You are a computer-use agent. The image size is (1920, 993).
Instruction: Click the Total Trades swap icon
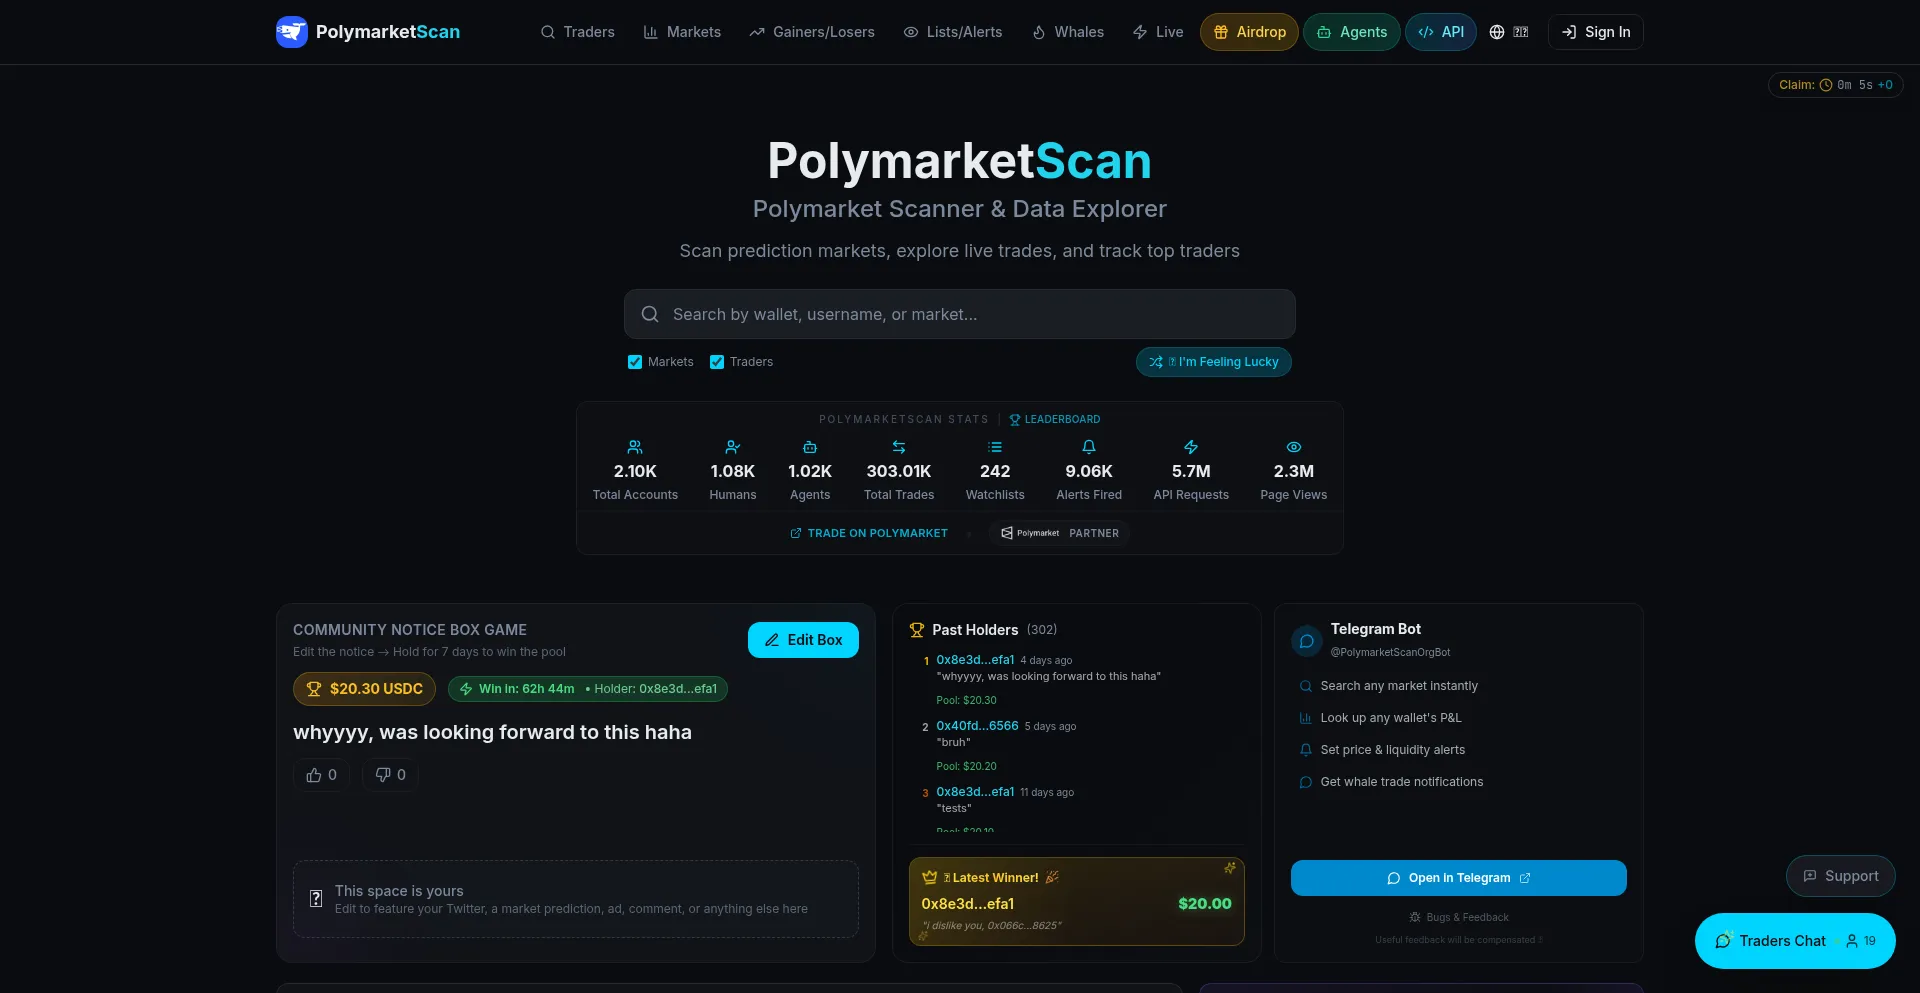[x=899, y=447]
